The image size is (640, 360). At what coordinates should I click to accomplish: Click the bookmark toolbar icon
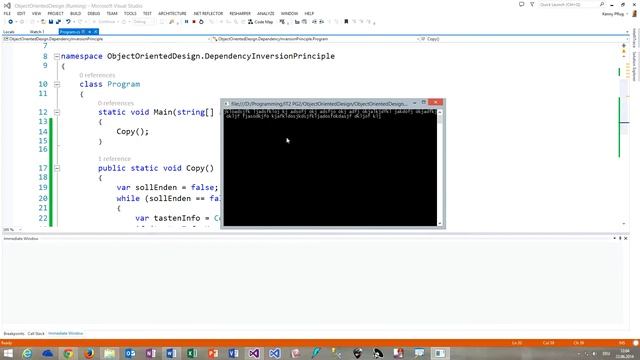coord(346,22)
